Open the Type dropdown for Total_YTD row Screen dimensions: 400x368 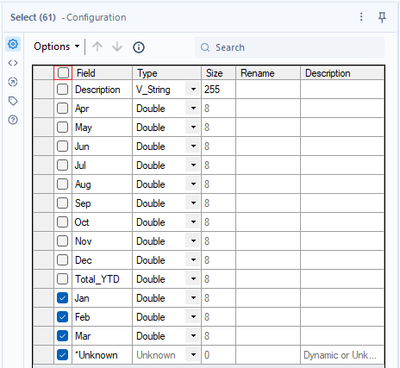click(x=193, y=279)
